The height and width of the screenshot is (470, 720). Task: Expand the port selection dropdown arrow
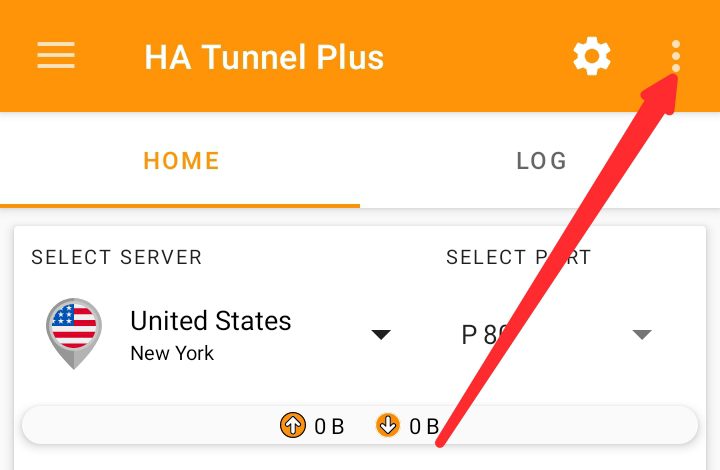(642, 334)
